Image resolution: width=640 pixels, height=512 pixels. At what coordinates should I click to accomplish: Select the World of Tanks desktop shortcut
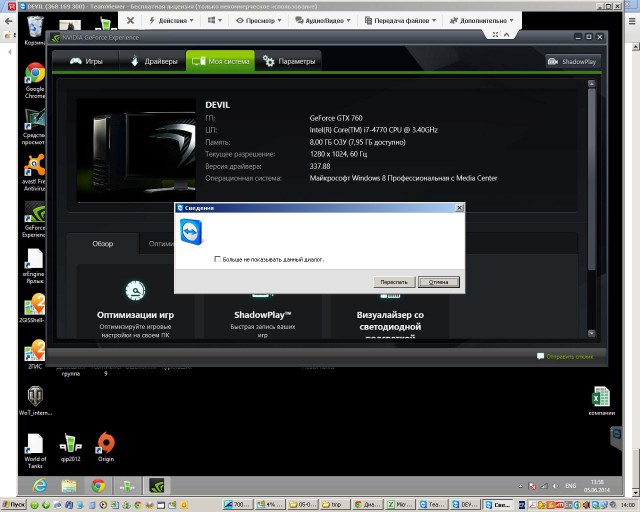pyautogui.click(x=35, y=450)
